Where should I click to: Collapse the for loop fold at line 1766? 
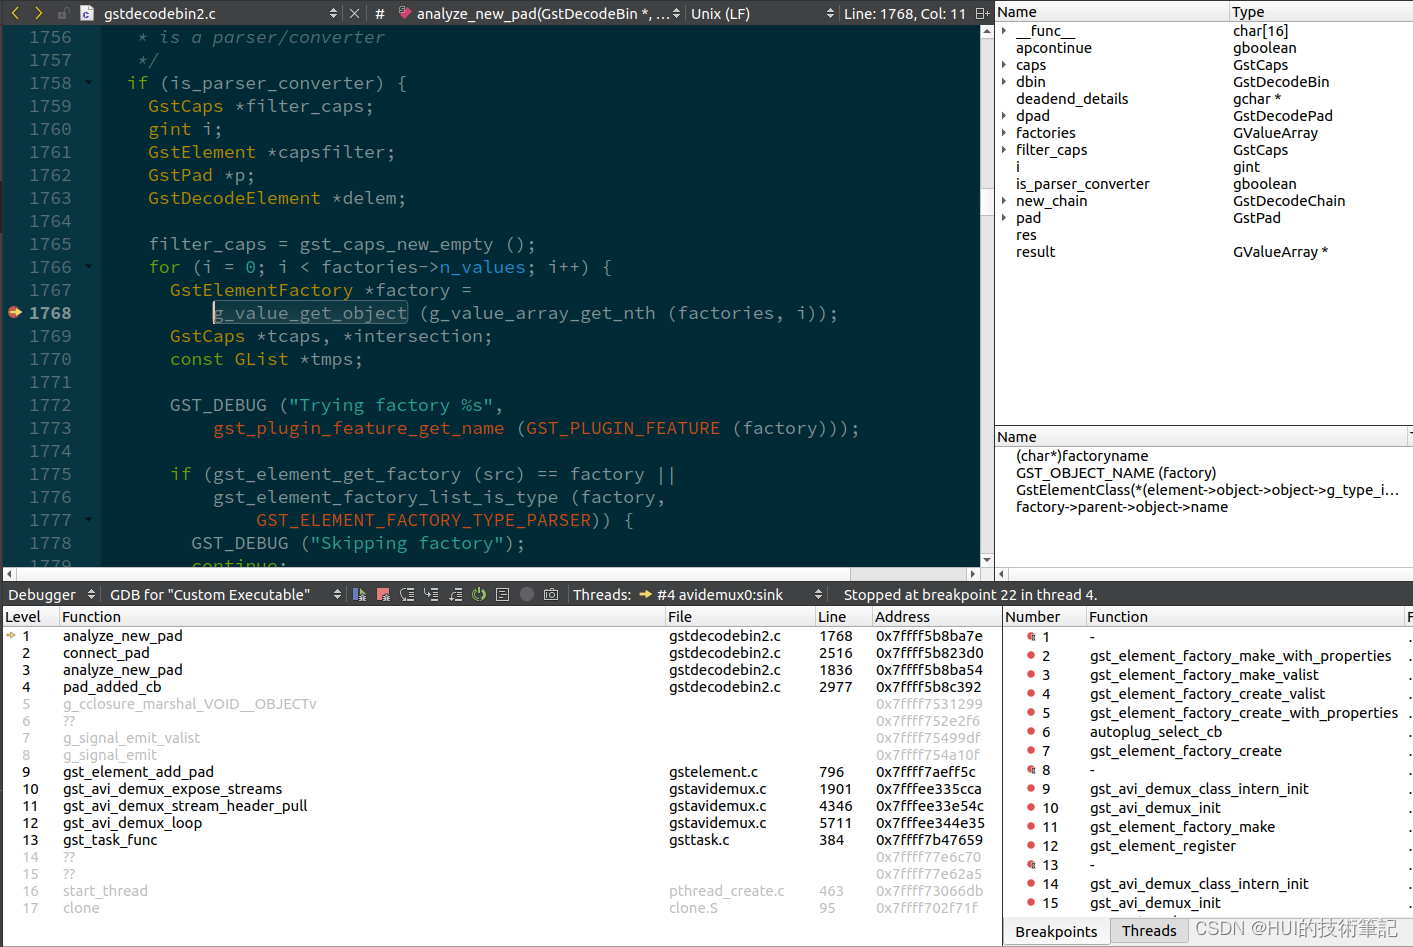coord(89,267)
